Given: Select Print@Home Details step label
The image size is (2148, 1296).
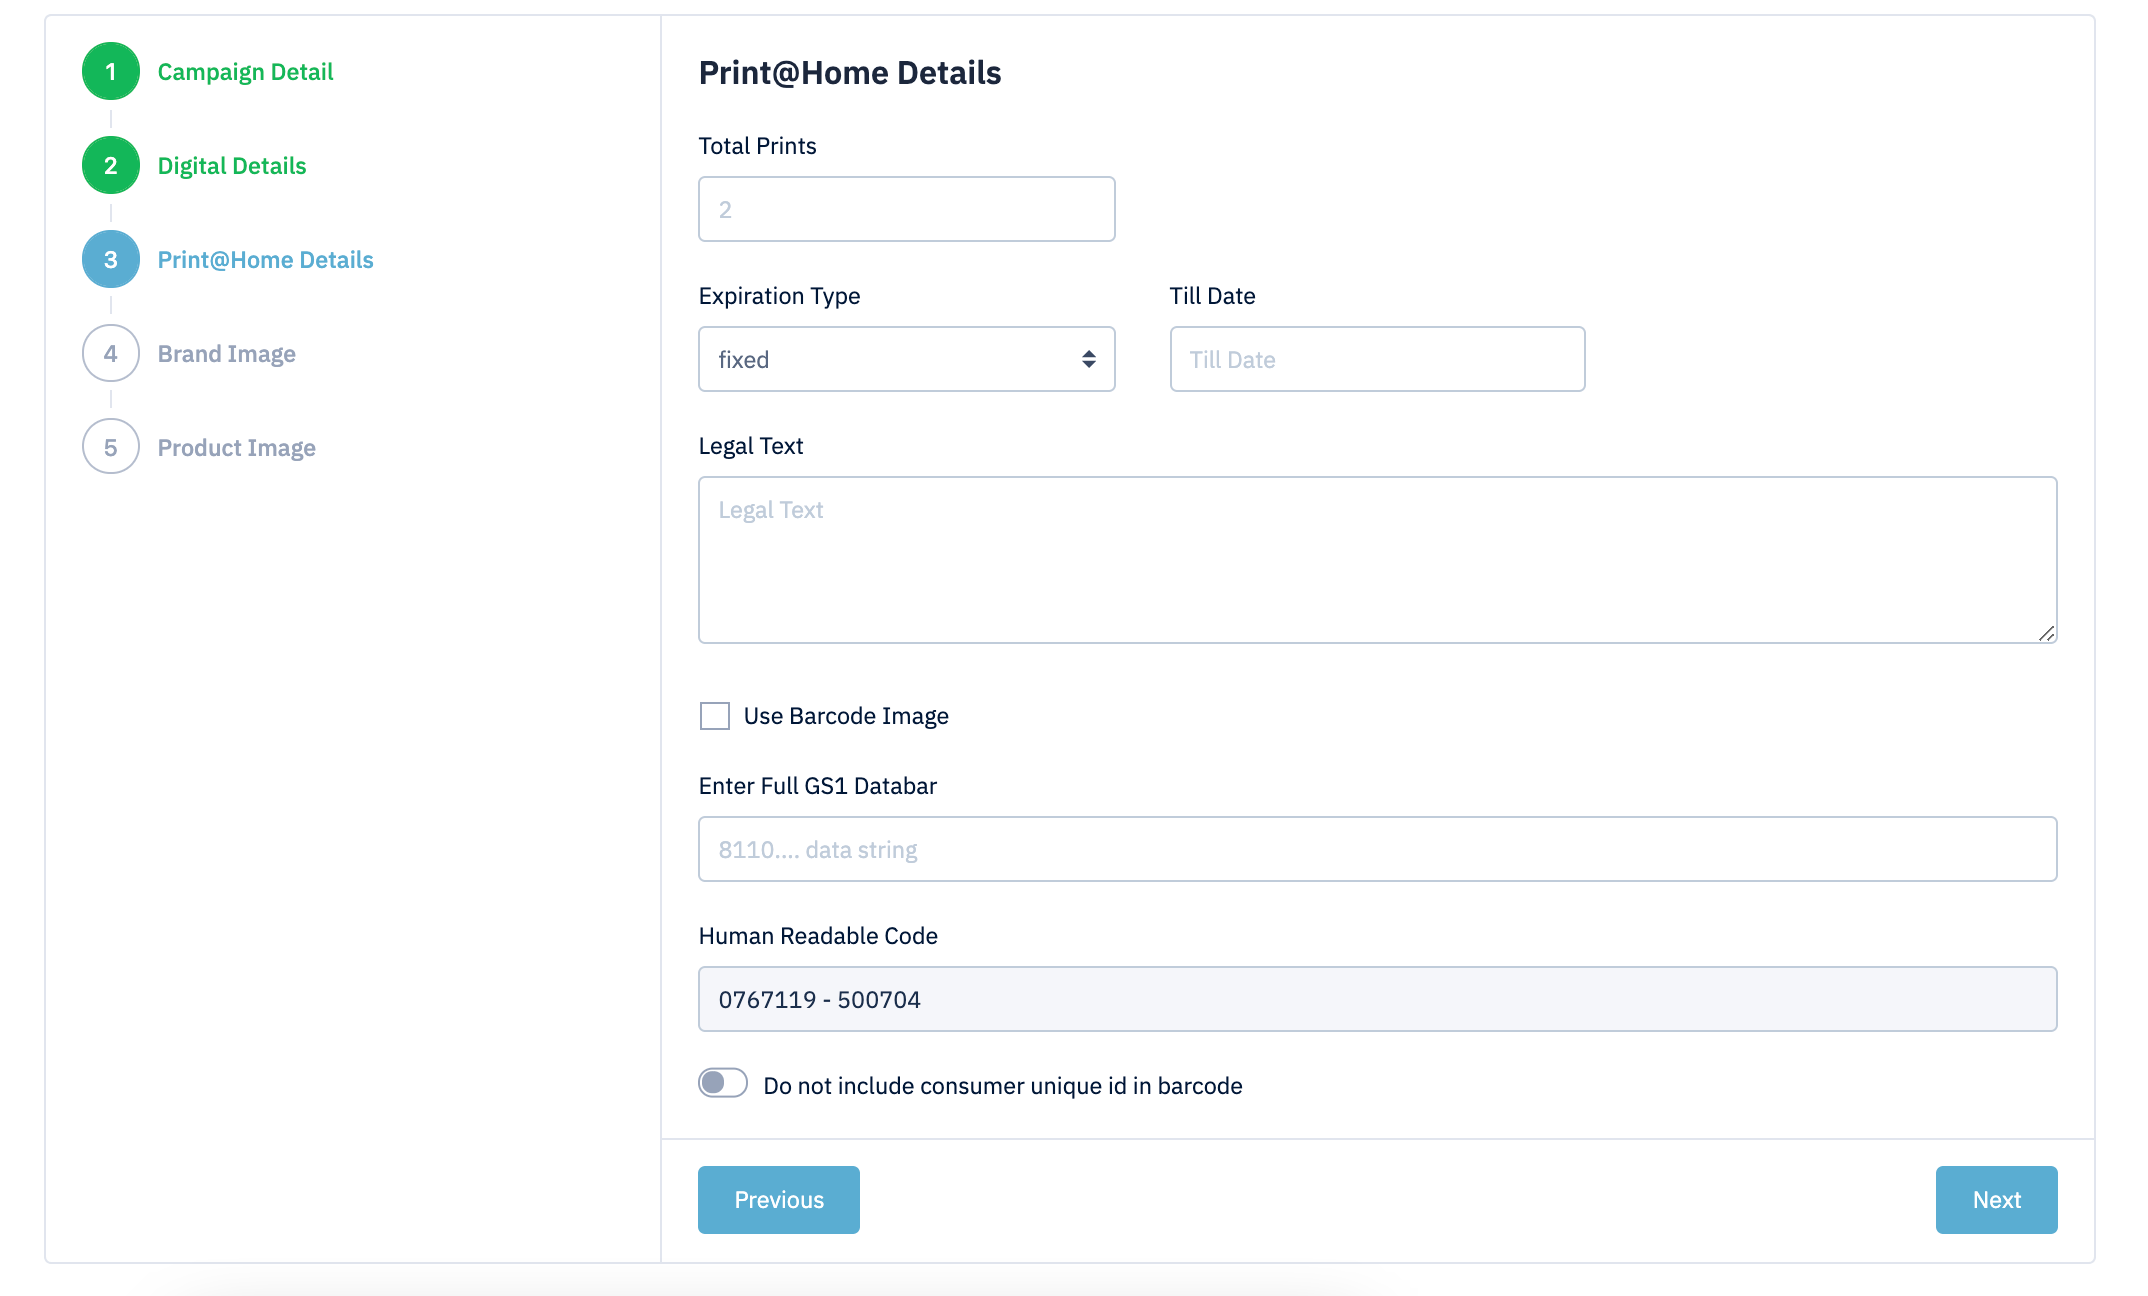Looking at the screenshot, I should pos(266,260).
